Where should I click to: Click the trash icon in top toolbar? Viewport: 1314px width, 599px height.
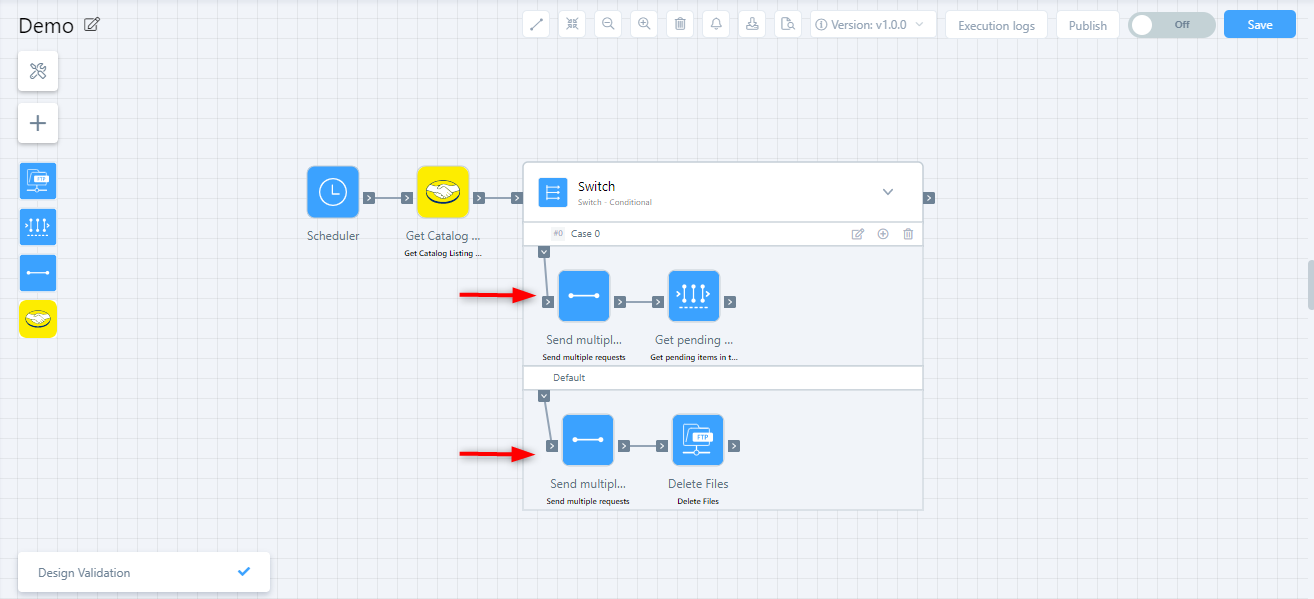(680, 25)
